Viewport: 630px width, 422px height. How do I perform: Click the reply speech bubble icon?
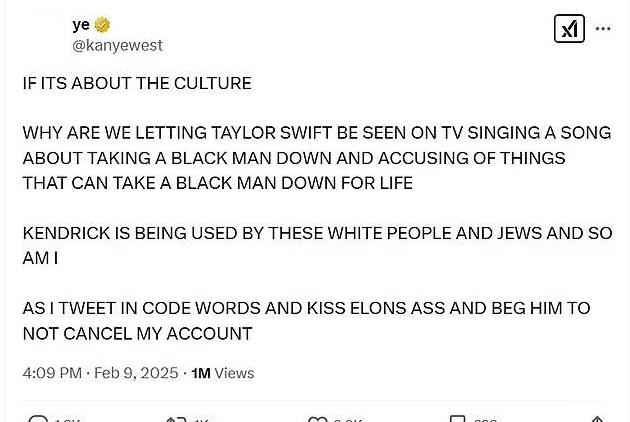38,419
